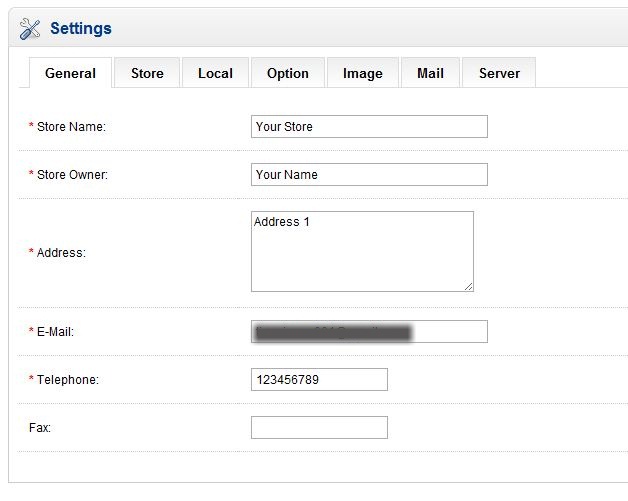Switch to the General tab
This screenshot has height=501, width=628.
[x=70, y=73]
